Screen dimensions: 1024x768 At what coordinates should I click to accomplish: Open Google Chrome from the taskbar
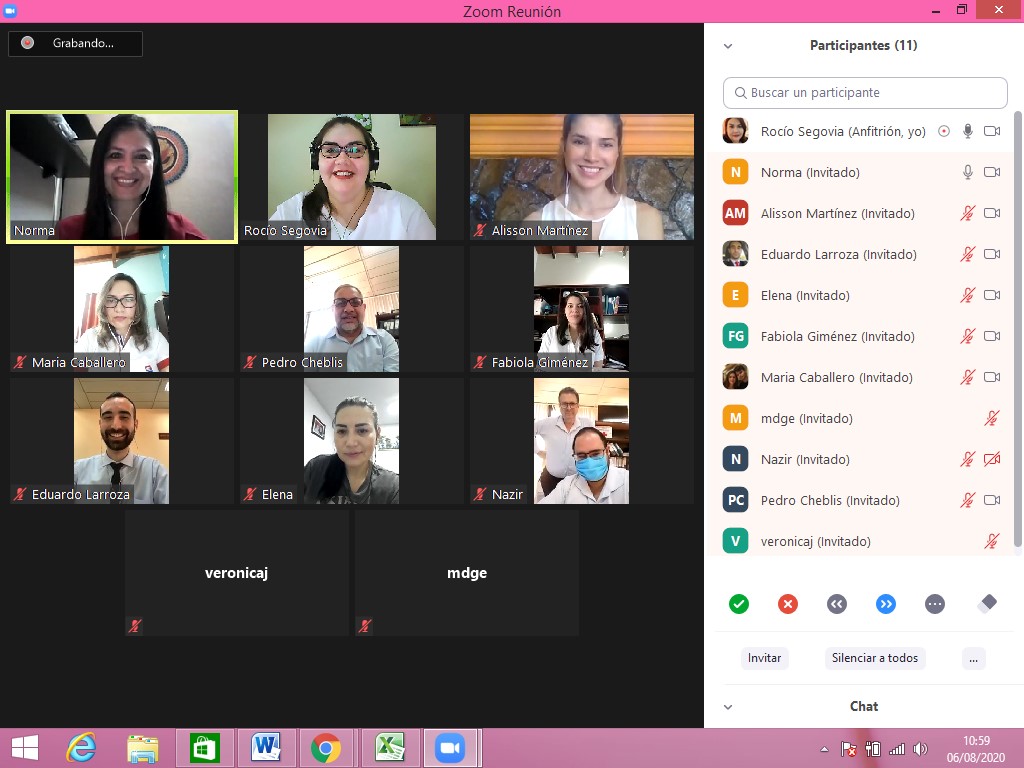(x=326, y=748)
